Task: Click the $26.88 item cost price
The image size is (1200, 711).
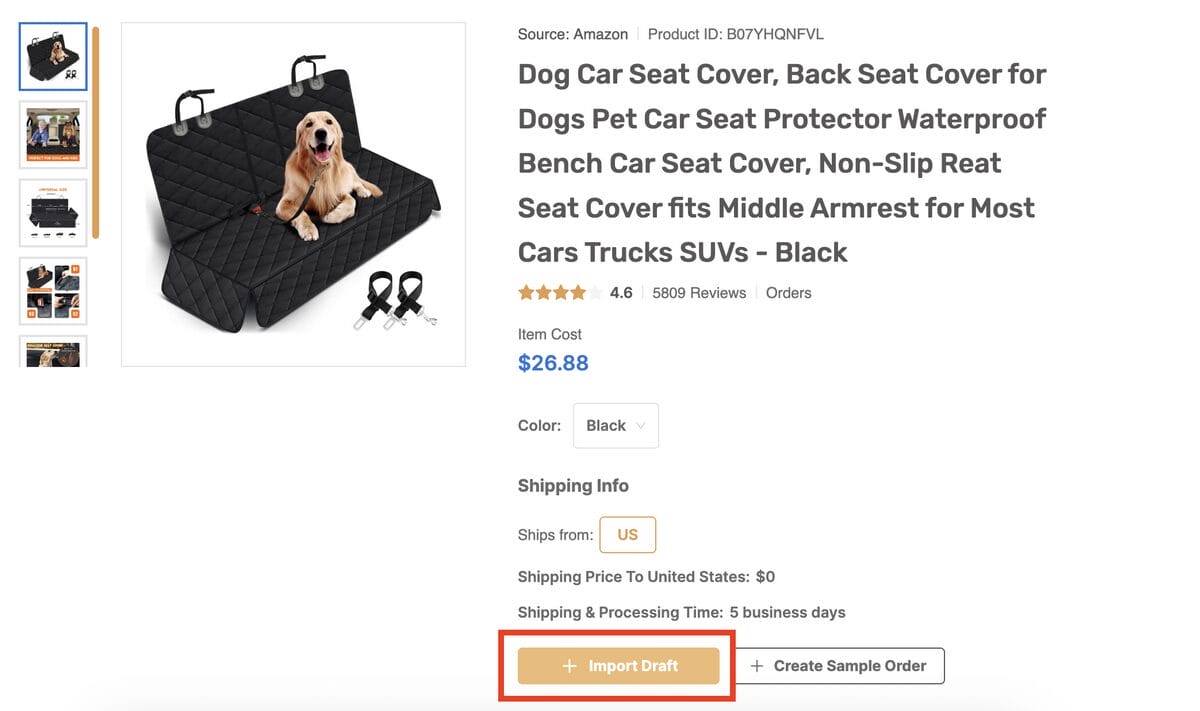Action: (553, 363)
